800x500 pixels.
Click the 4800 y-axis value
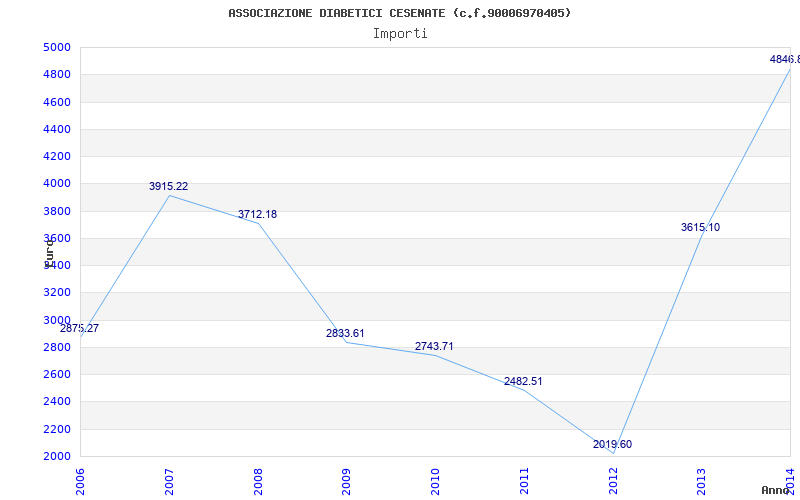pos(56,74)
